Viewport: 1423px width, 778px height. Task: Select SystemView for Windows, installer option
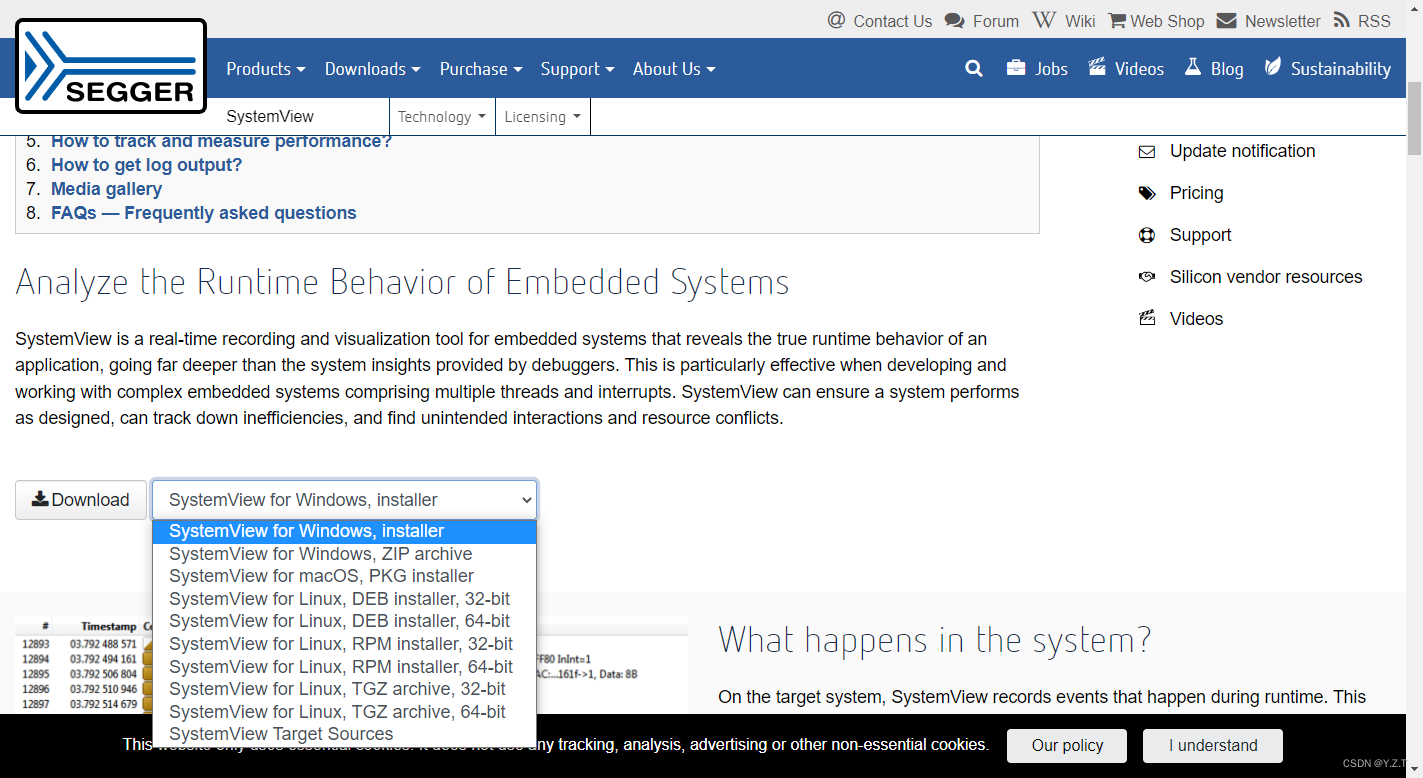[x=344, y=531]
